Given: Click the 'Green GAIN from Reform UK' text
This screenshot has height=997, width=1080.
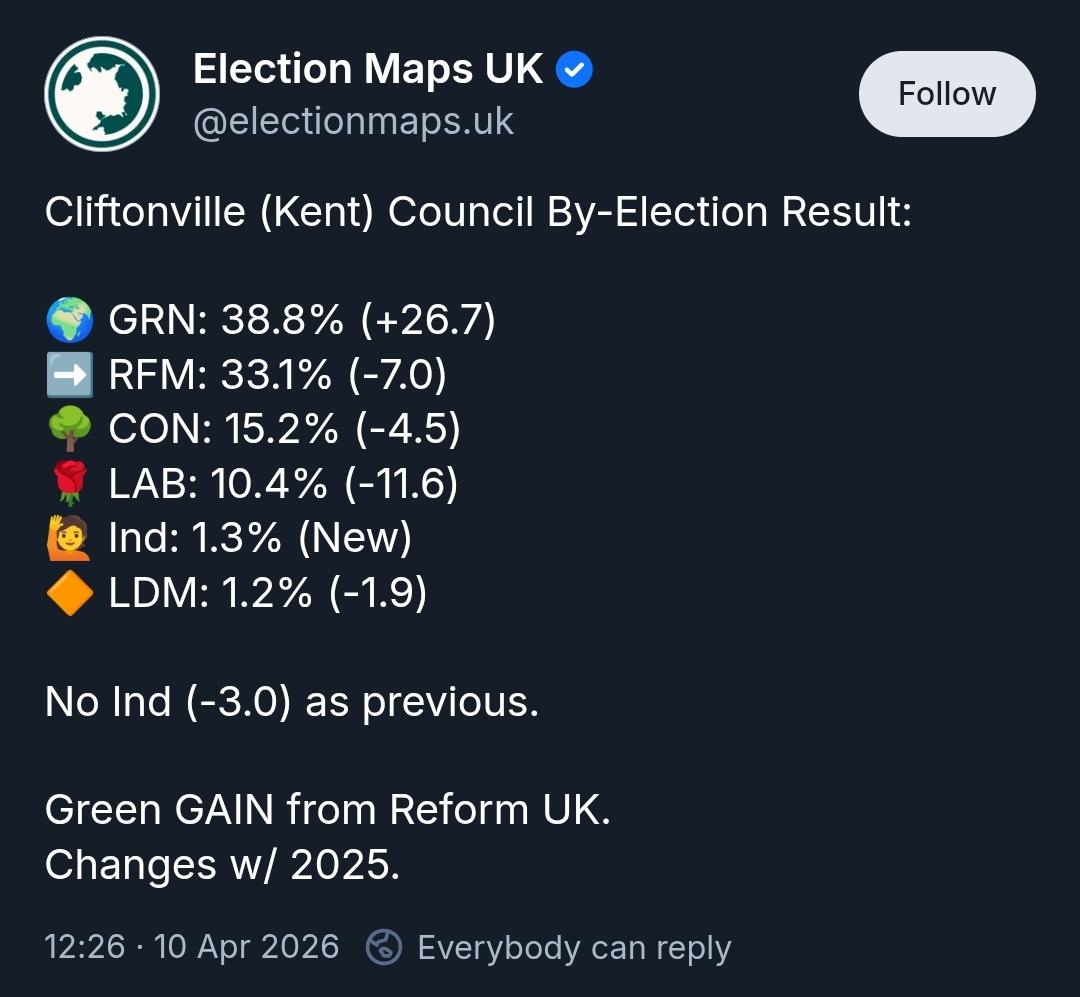Looking at the screenshot, I should [x=328, y=809].
